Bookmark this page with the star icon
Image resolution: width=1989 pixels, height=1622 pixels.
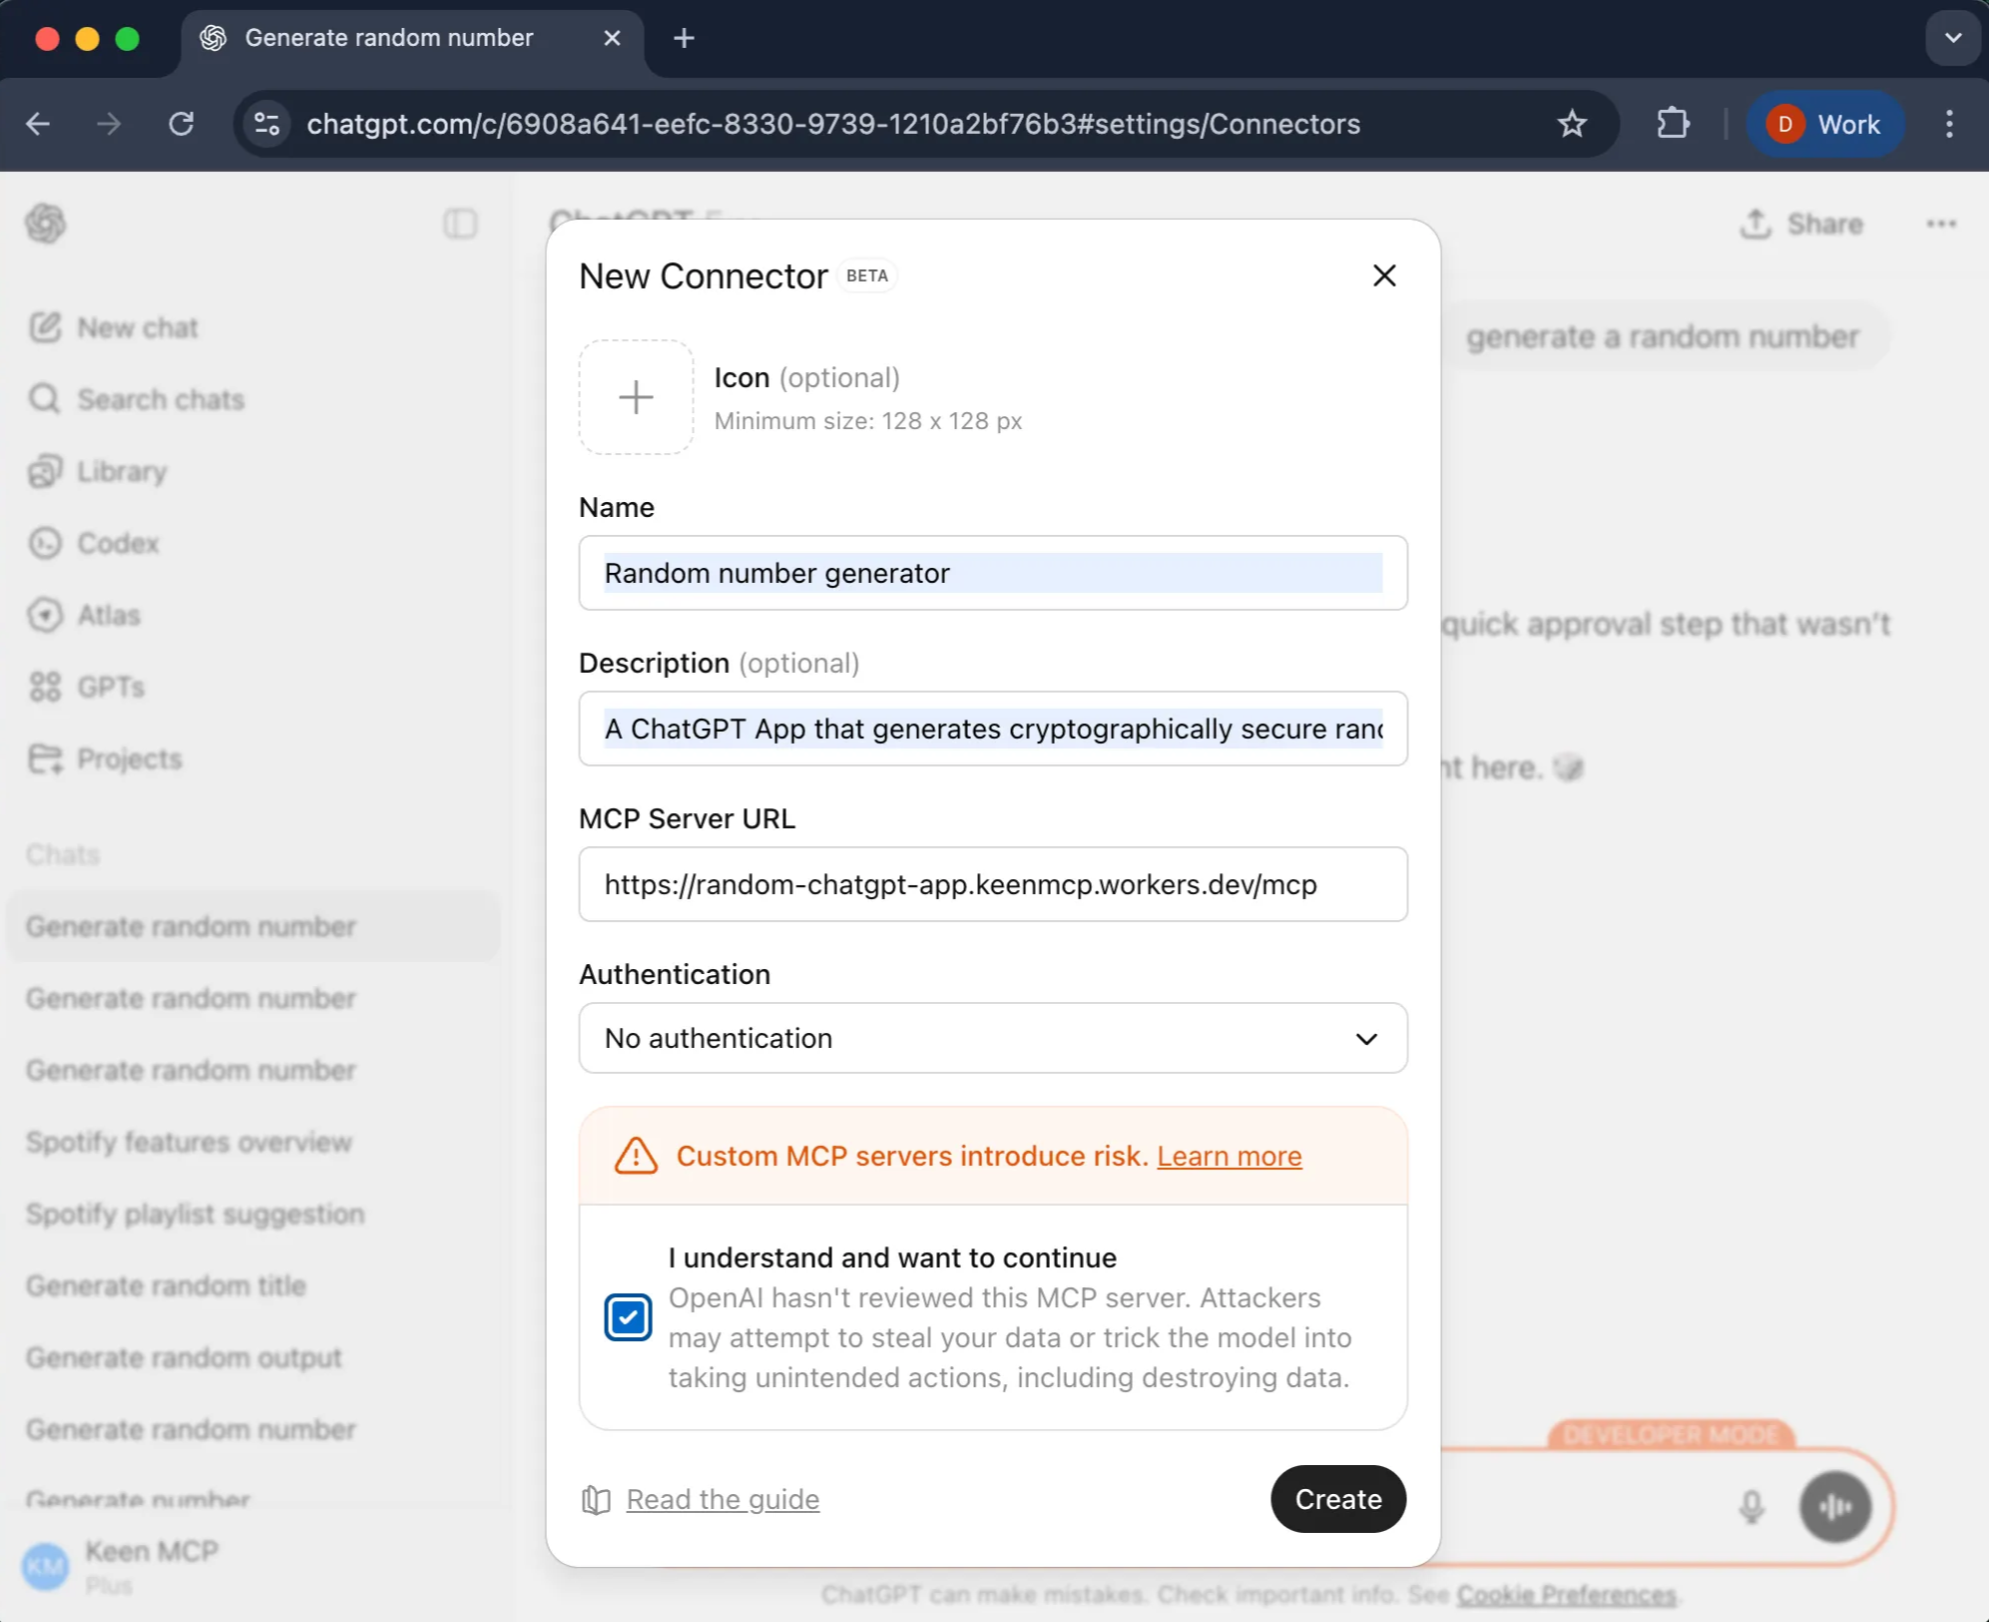click(x=1571, y=124)
